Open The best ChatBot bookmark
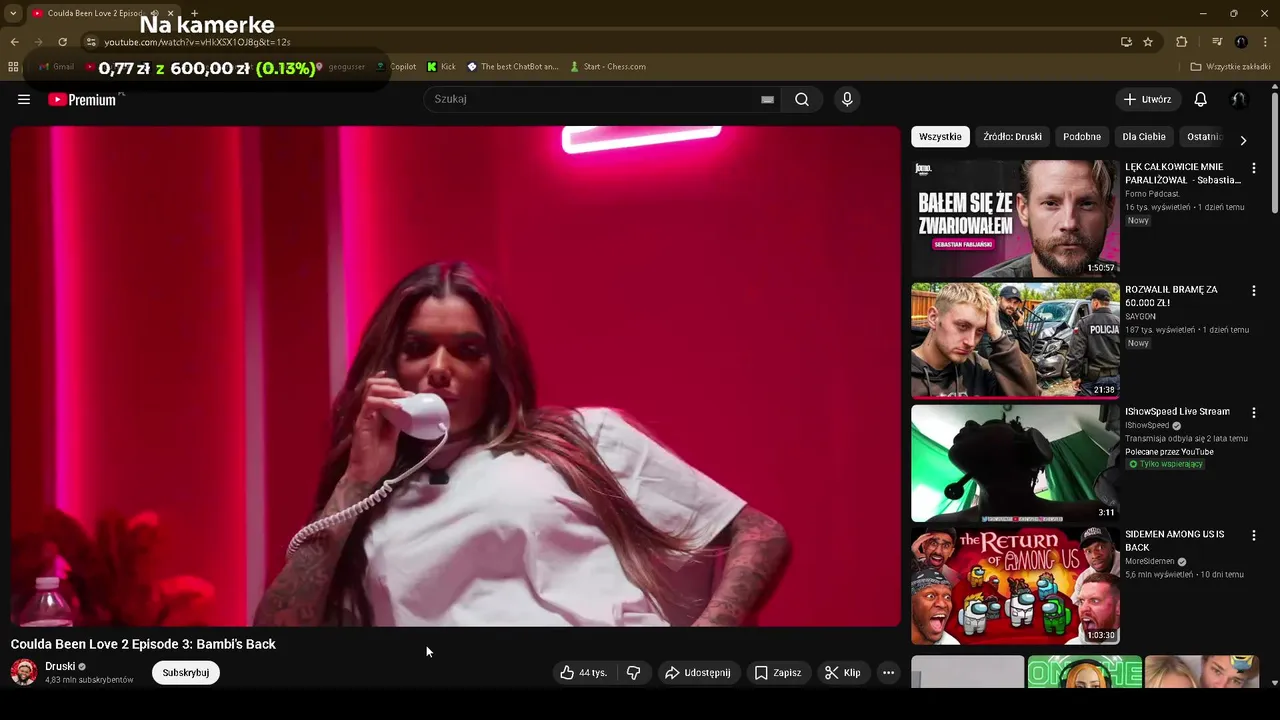The image size is (1280, 720). [513, 67]
